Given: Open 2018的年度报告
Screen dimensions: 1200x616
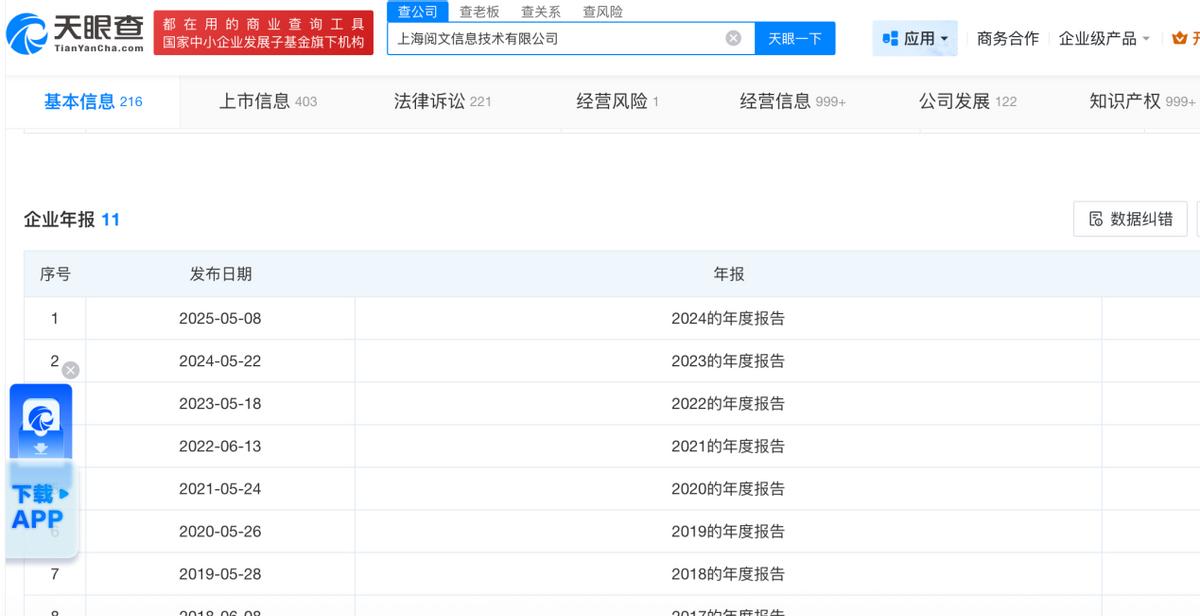Looking at the screenshot, I should click(x=728, y=574).
